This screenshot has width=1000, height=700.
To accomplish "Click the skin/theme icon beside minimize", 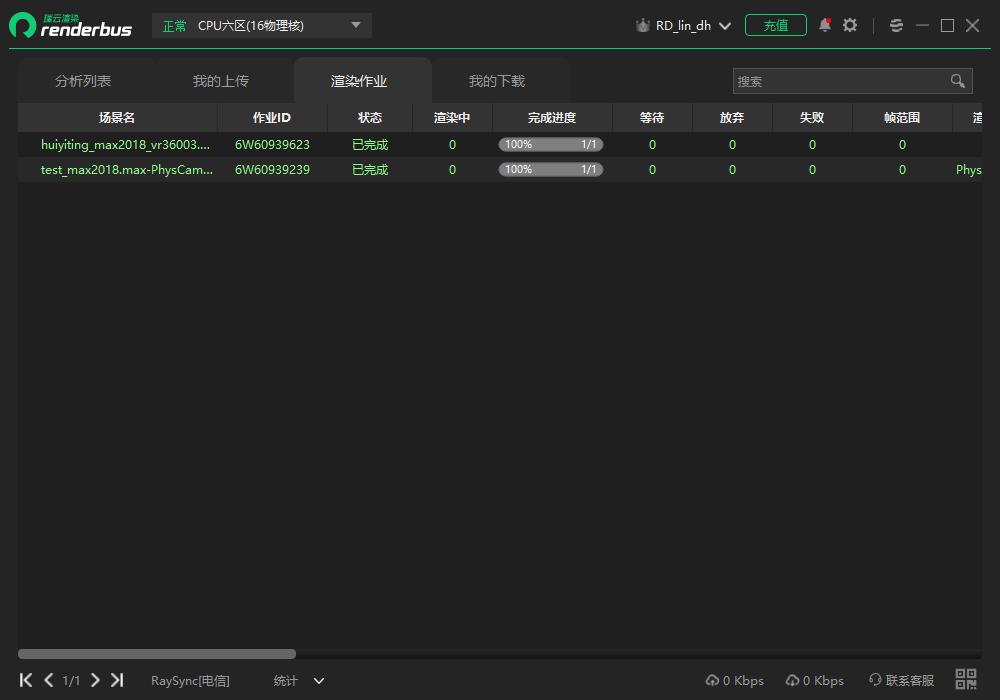I will coord(896,25).
